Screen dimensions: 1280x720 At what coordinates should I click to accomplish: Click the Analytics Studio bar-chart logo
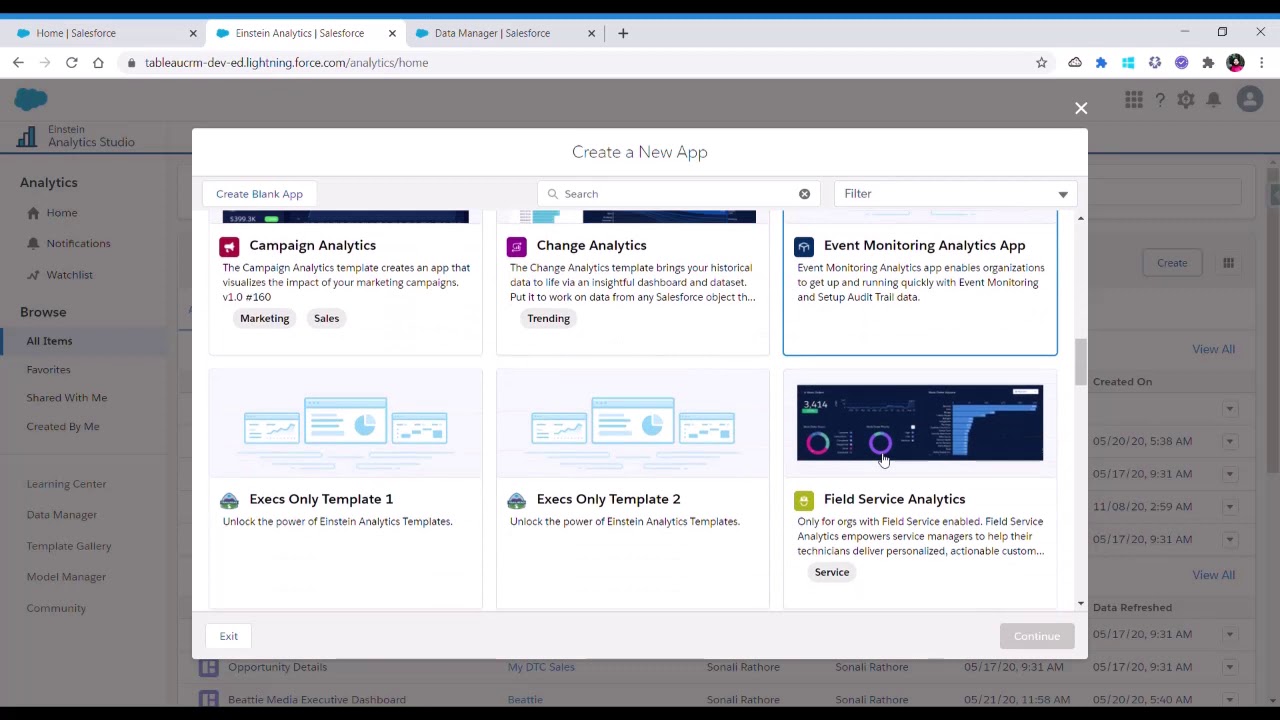click(27, 137)
